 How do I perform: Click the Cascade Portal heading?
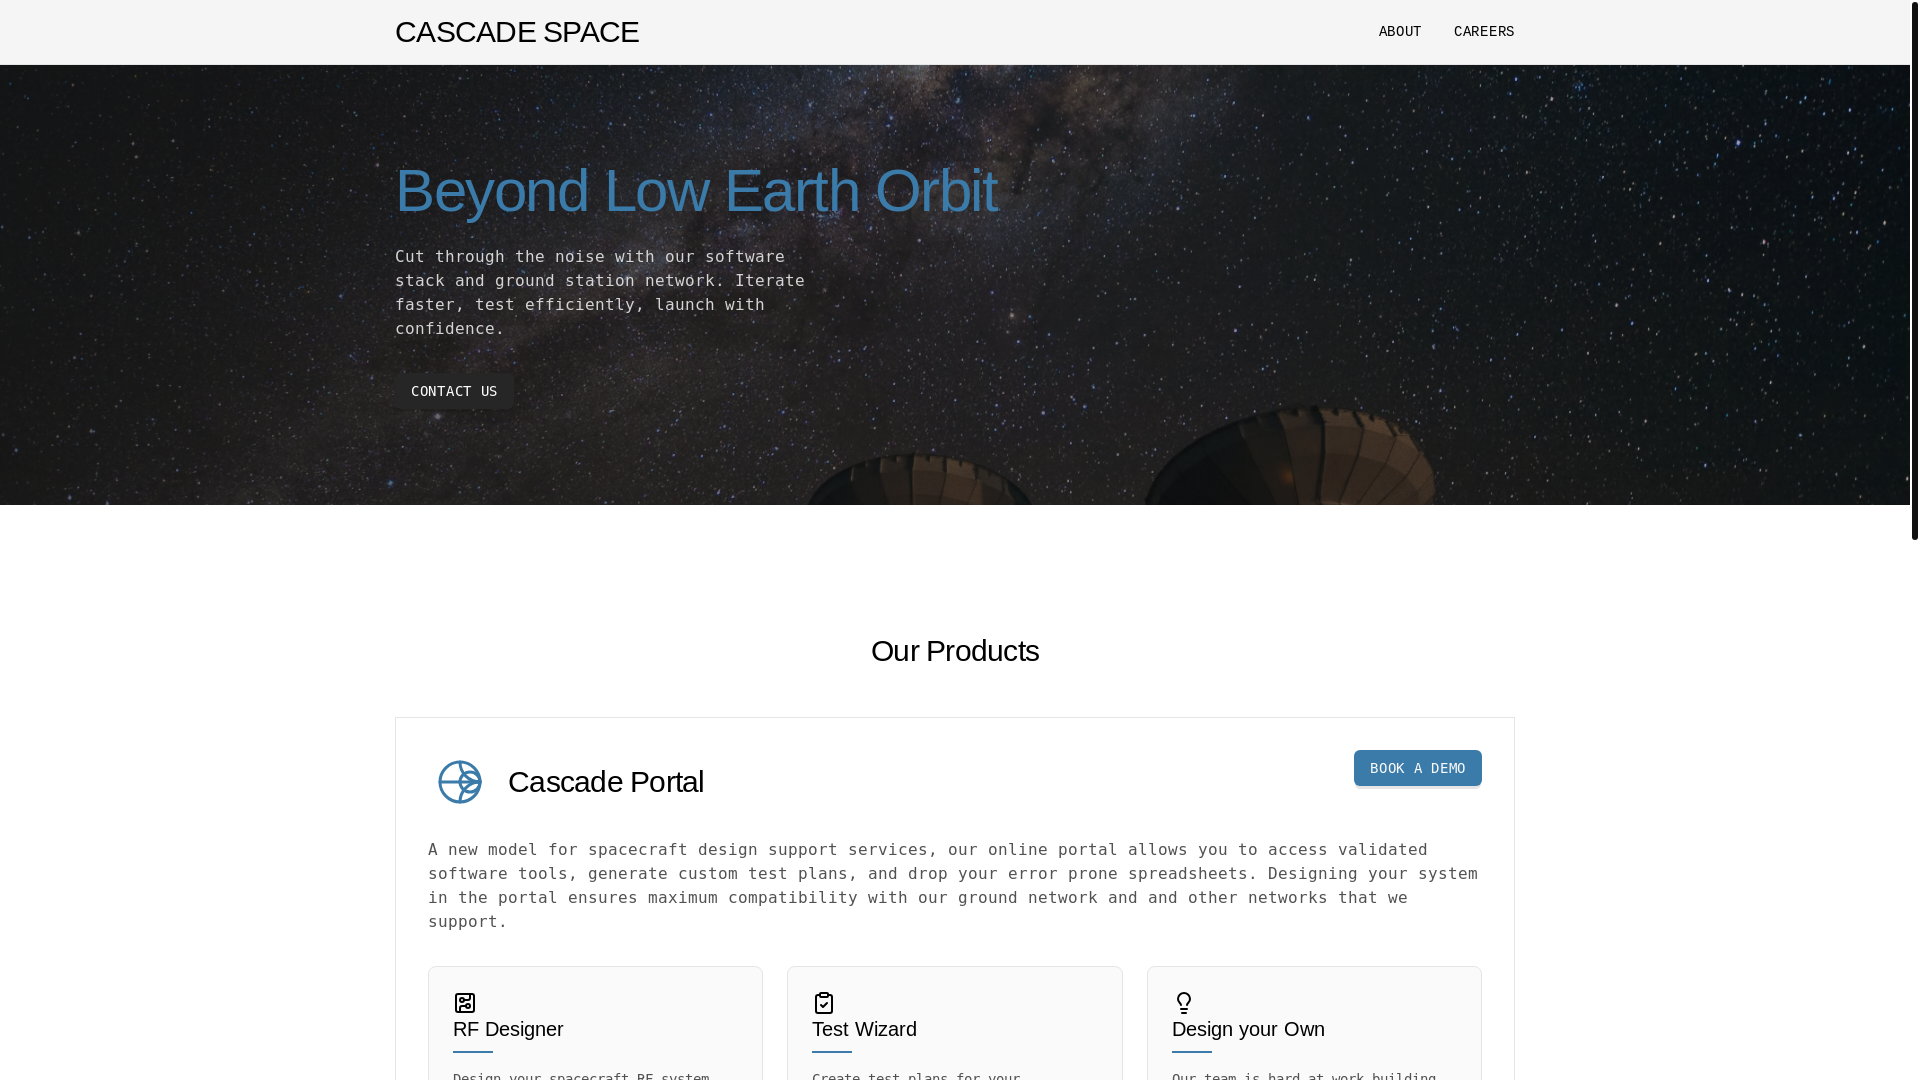[606, 782]
